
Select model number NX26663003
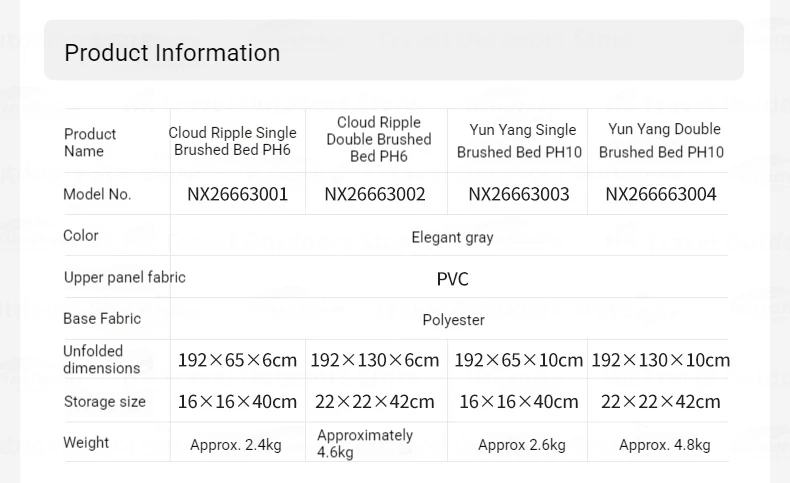click(x=518, y=194)
